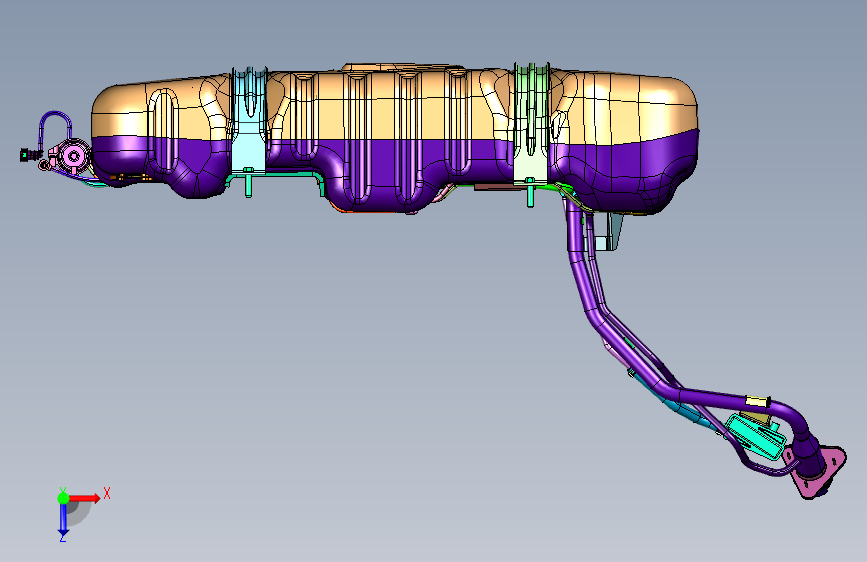Click the gray plane quadrant of the axis triad
This screenshot has height=562, width=867.
click(x=79, y=512)
